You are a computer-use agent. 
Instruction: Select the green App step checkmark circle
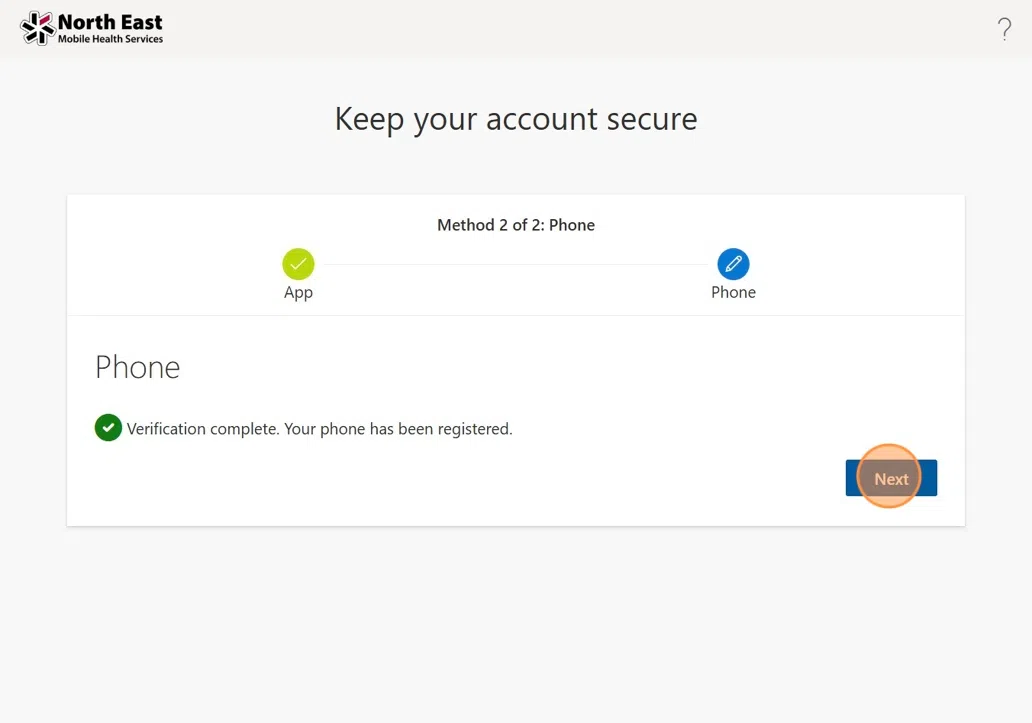(298, 264)
